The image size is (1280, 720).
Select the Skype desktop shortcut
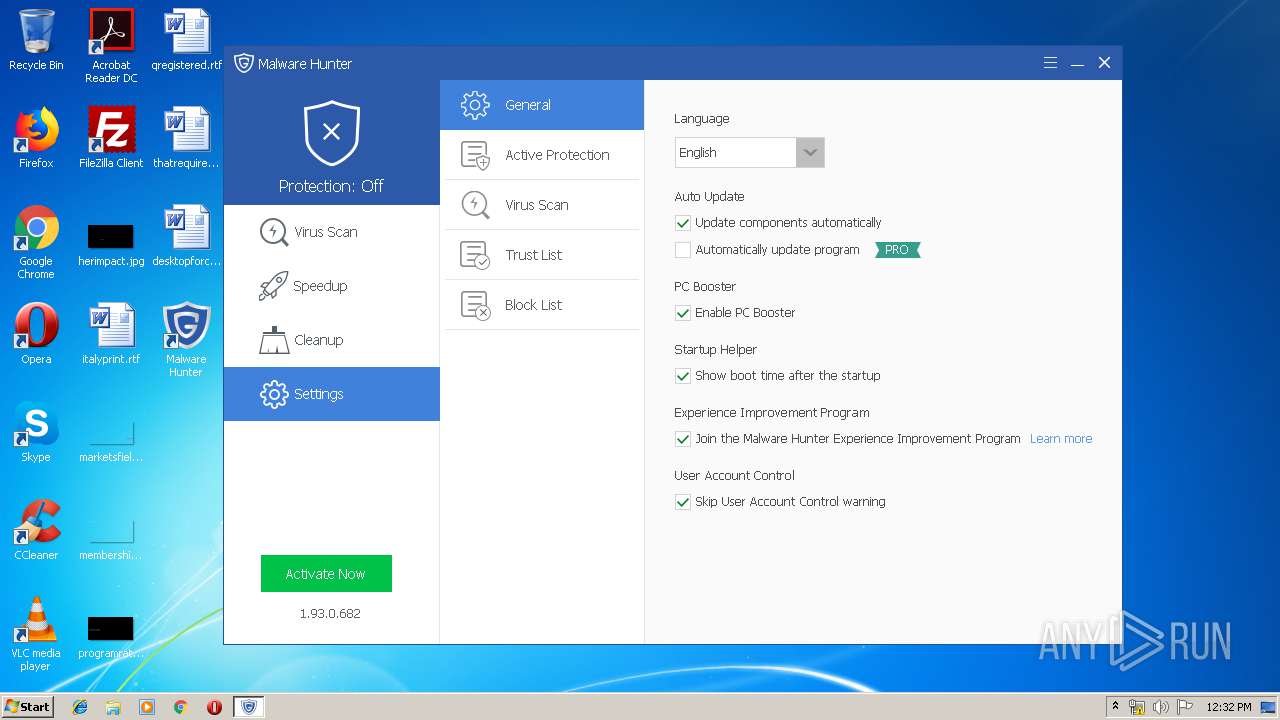point(36,431)
